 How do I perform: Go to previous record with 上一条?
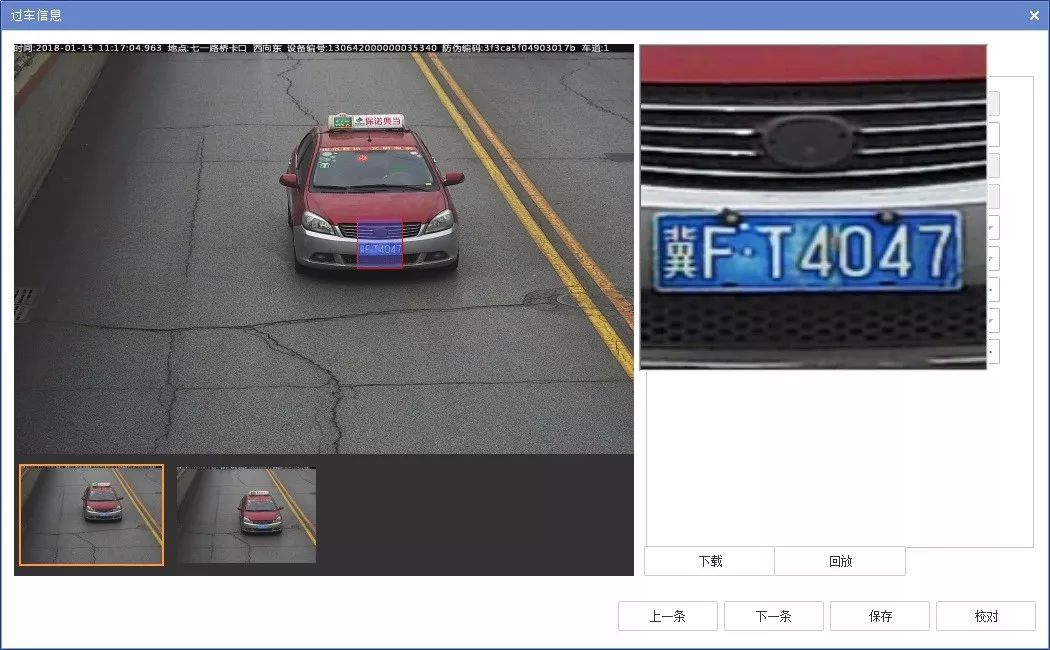(668, 616)
